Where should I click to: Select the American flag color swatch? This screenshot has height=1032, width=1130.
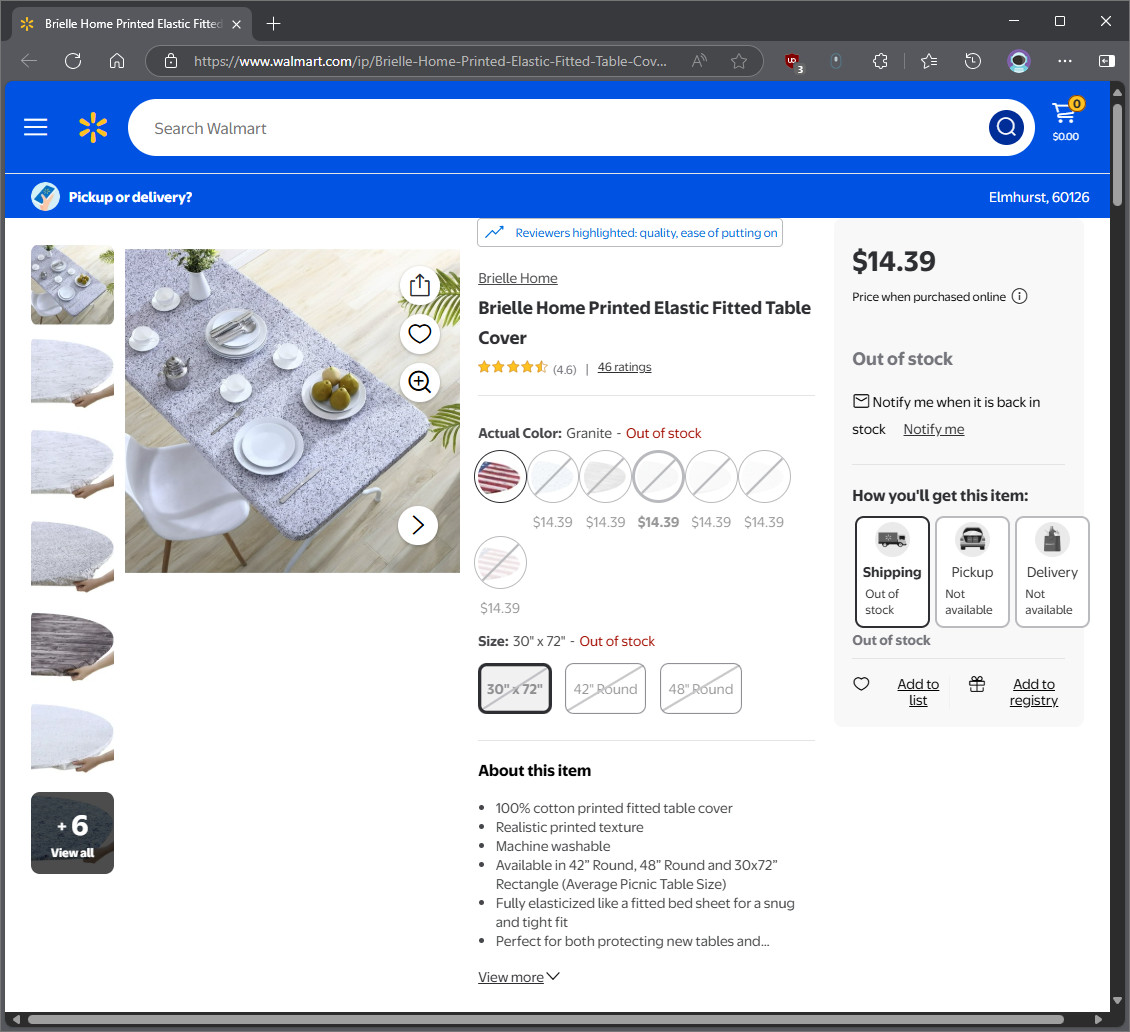tap(500, 476)
